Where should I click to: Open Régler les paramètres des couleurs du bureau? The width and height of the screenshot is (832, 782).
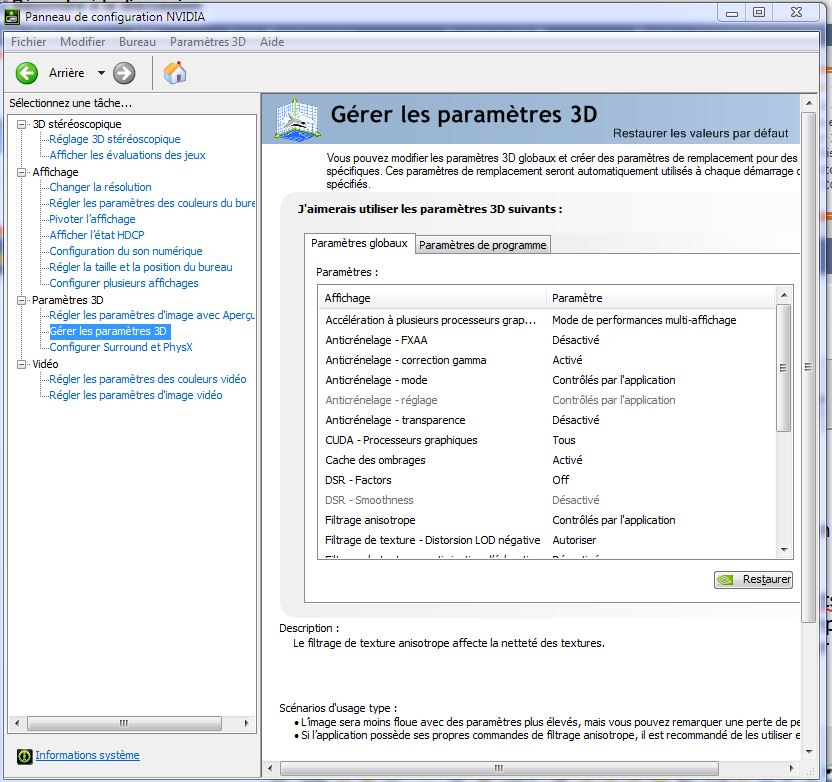click(x=152, y=203)
